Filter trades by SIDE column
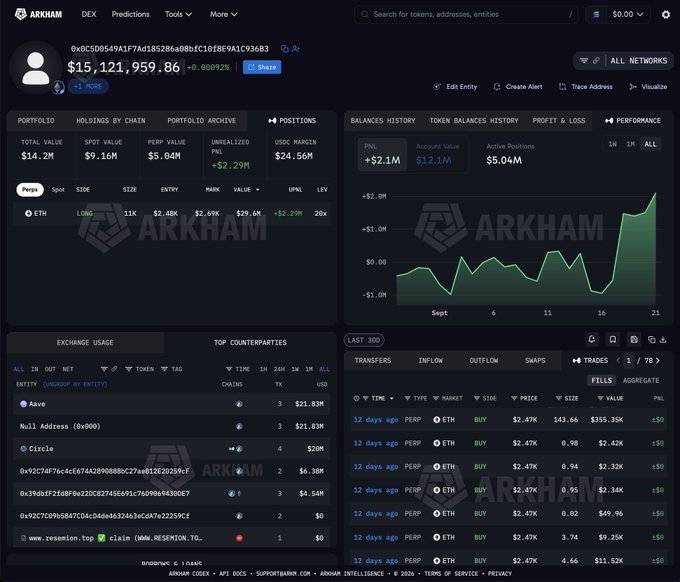 [x=477, y=398]
